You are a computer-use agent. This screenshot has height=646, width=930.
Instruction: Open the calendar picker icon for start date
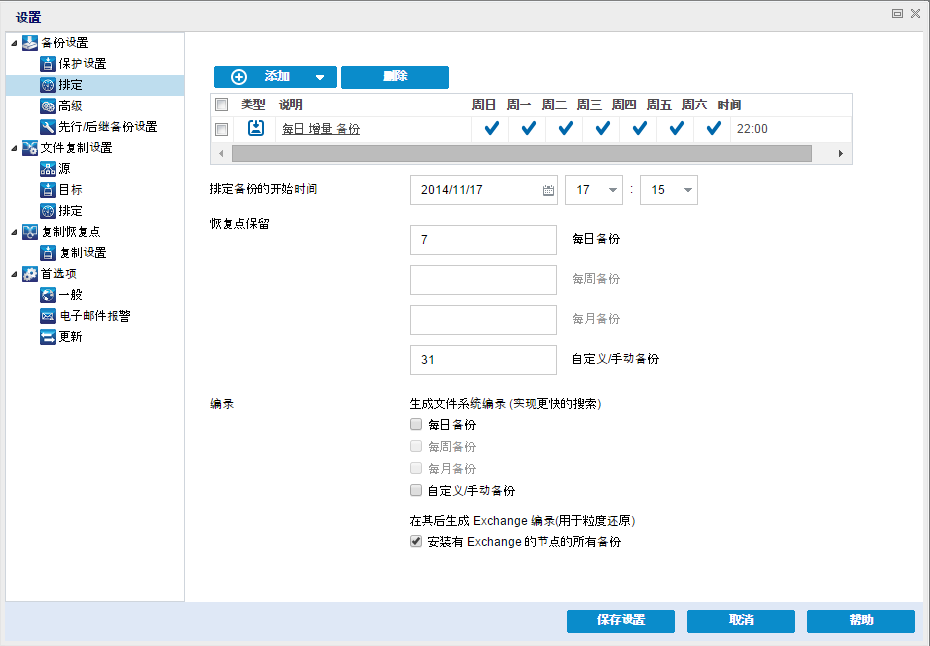coord(548,190)
